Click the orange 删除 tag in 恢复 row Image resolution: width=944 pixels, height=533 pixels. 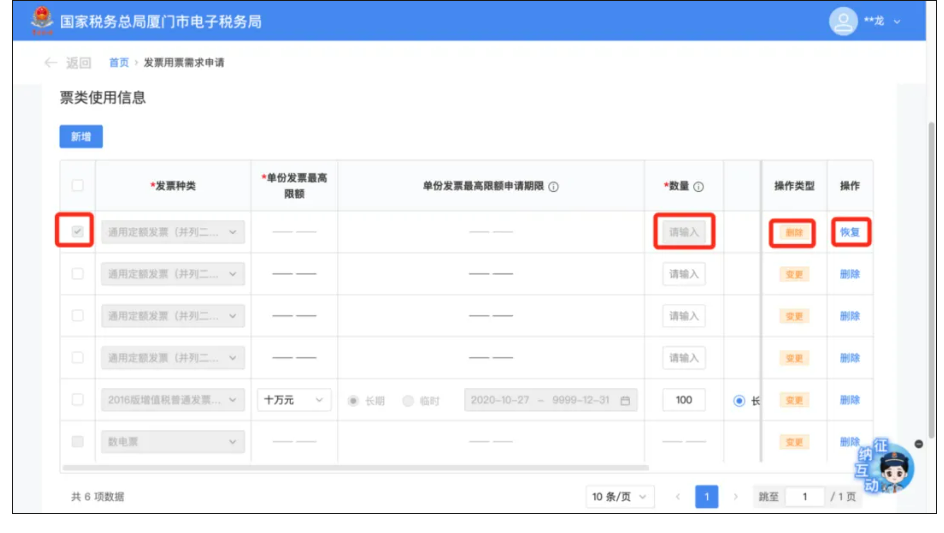click(794, 232)
